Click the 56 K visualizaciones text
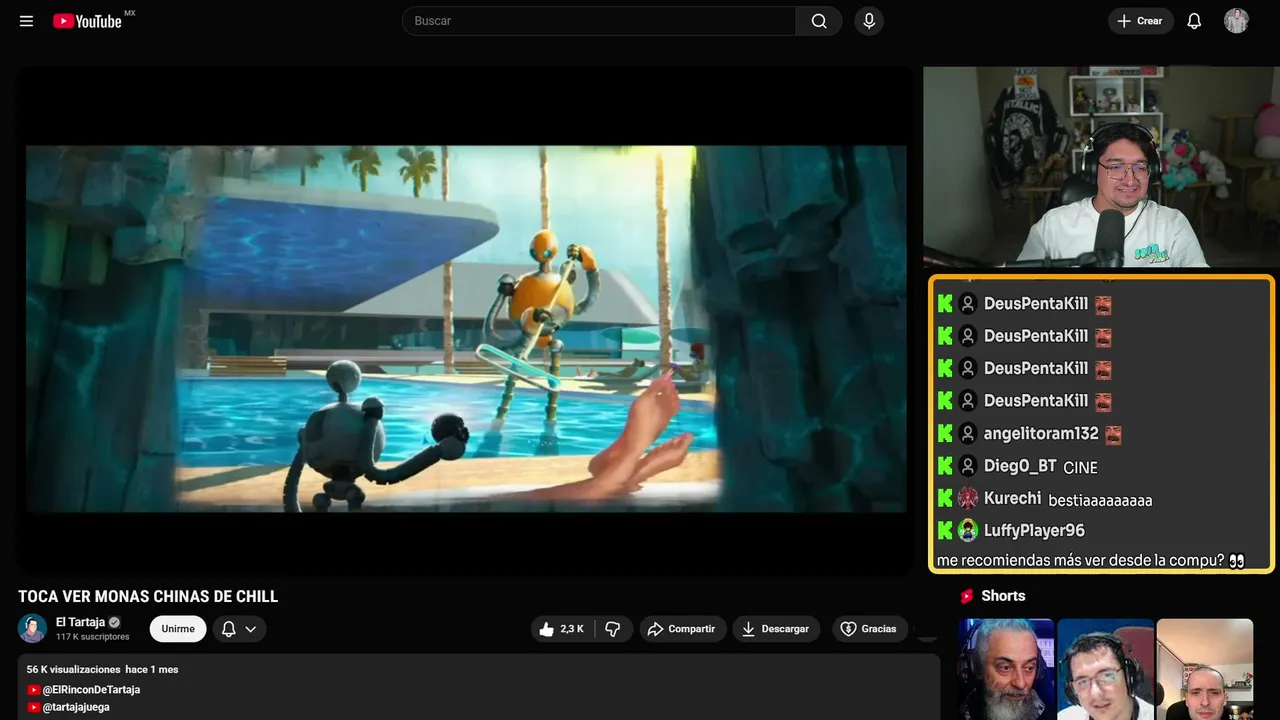 pyautogui.click(x=73, y=669)
